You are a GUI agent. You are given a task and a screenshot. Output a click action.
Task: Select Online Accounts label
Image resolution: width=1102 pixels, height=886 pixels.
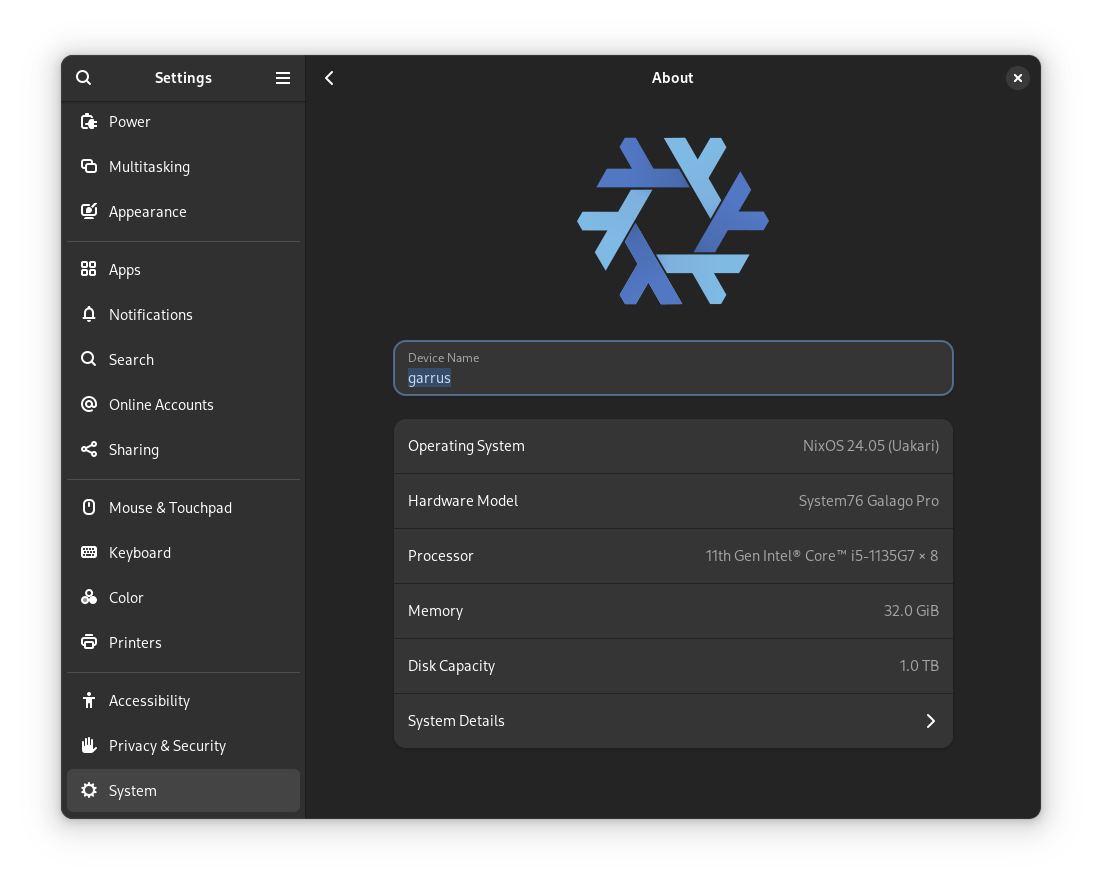click(161, 405)
